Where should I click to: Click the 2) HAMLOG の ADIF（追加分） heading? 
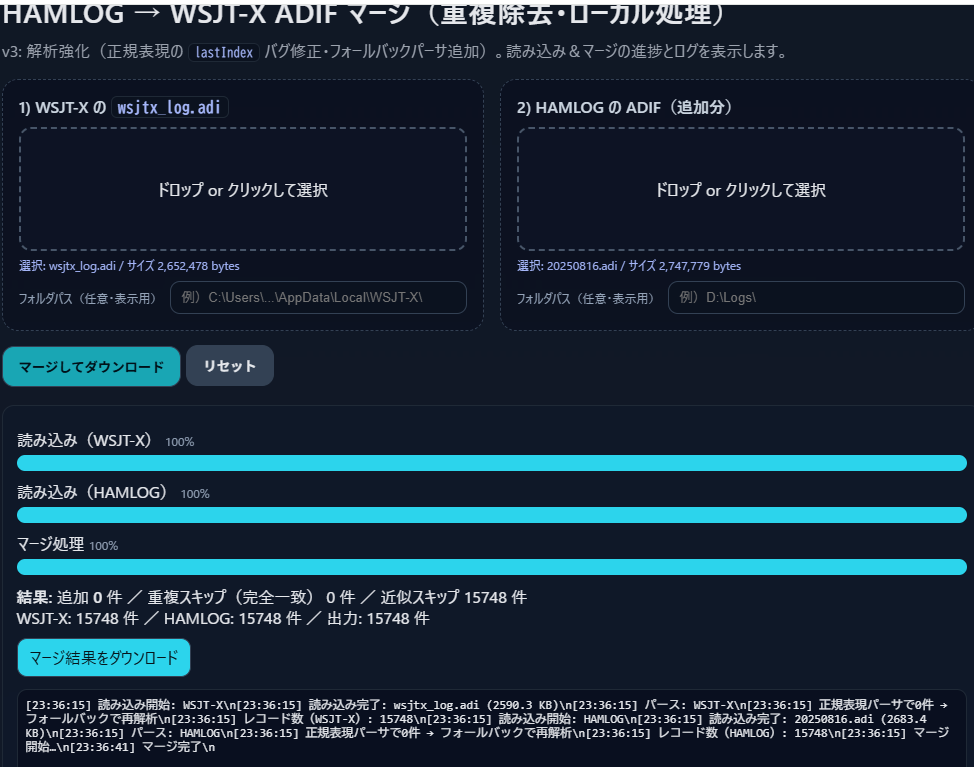pyautogui.click(x=624, y=107)
